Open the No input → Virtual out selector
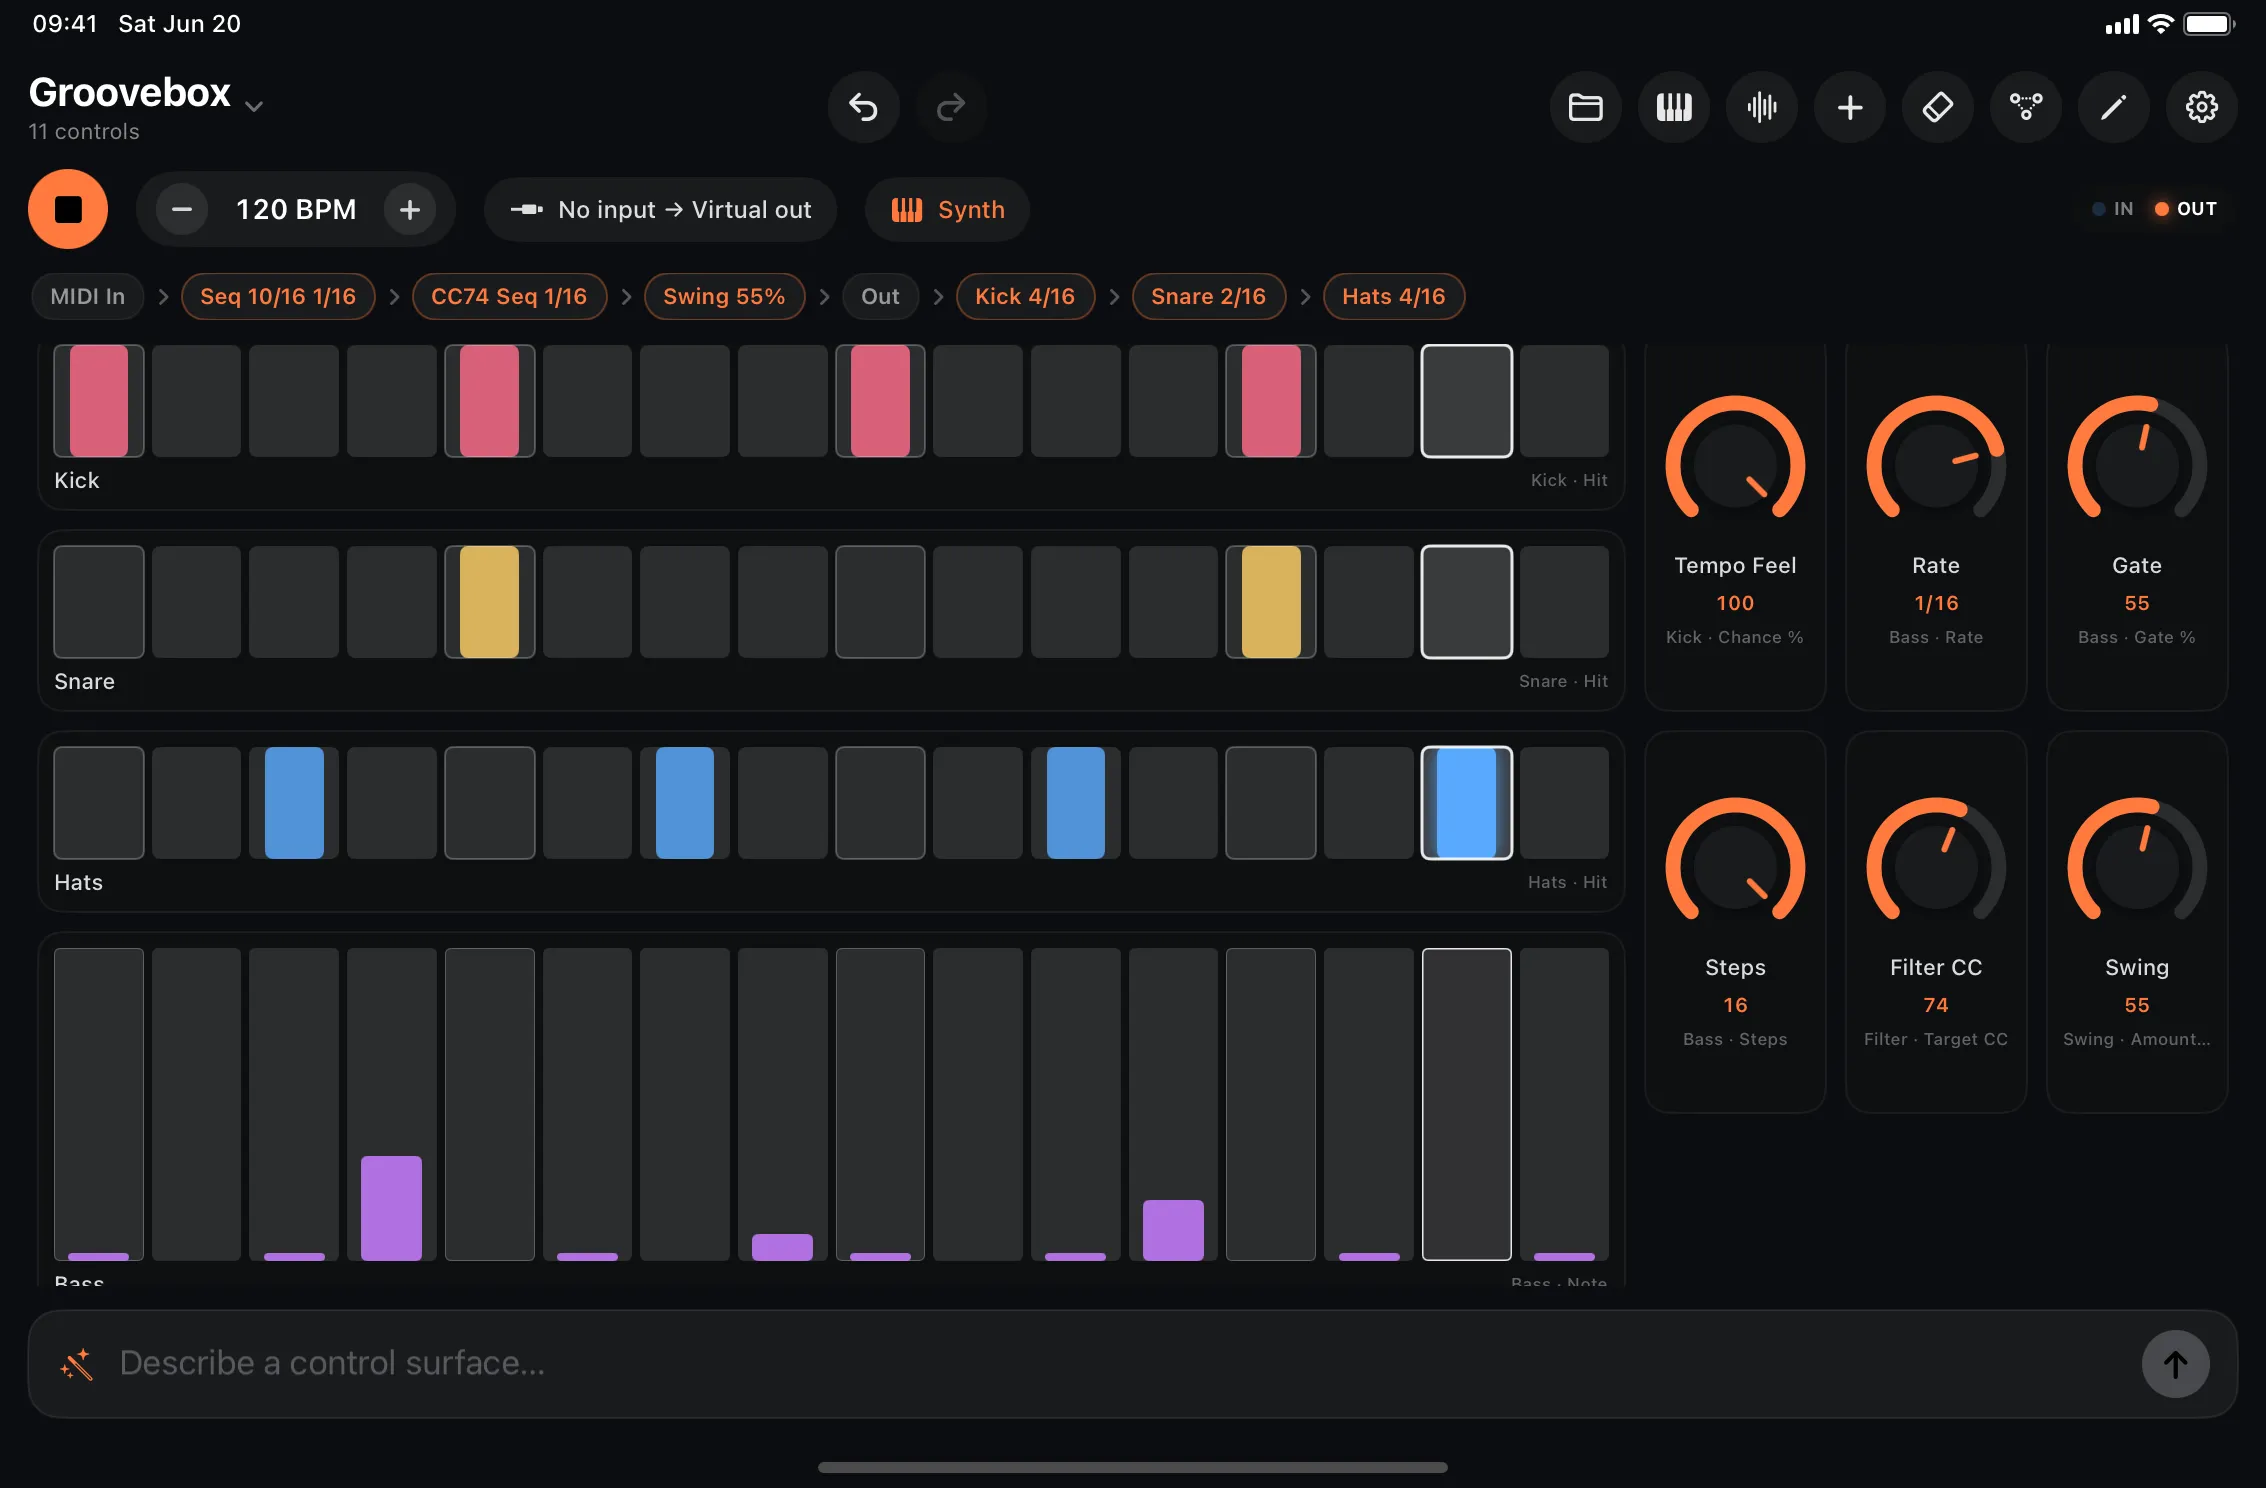2266x1488 pixels. [660, 209]
